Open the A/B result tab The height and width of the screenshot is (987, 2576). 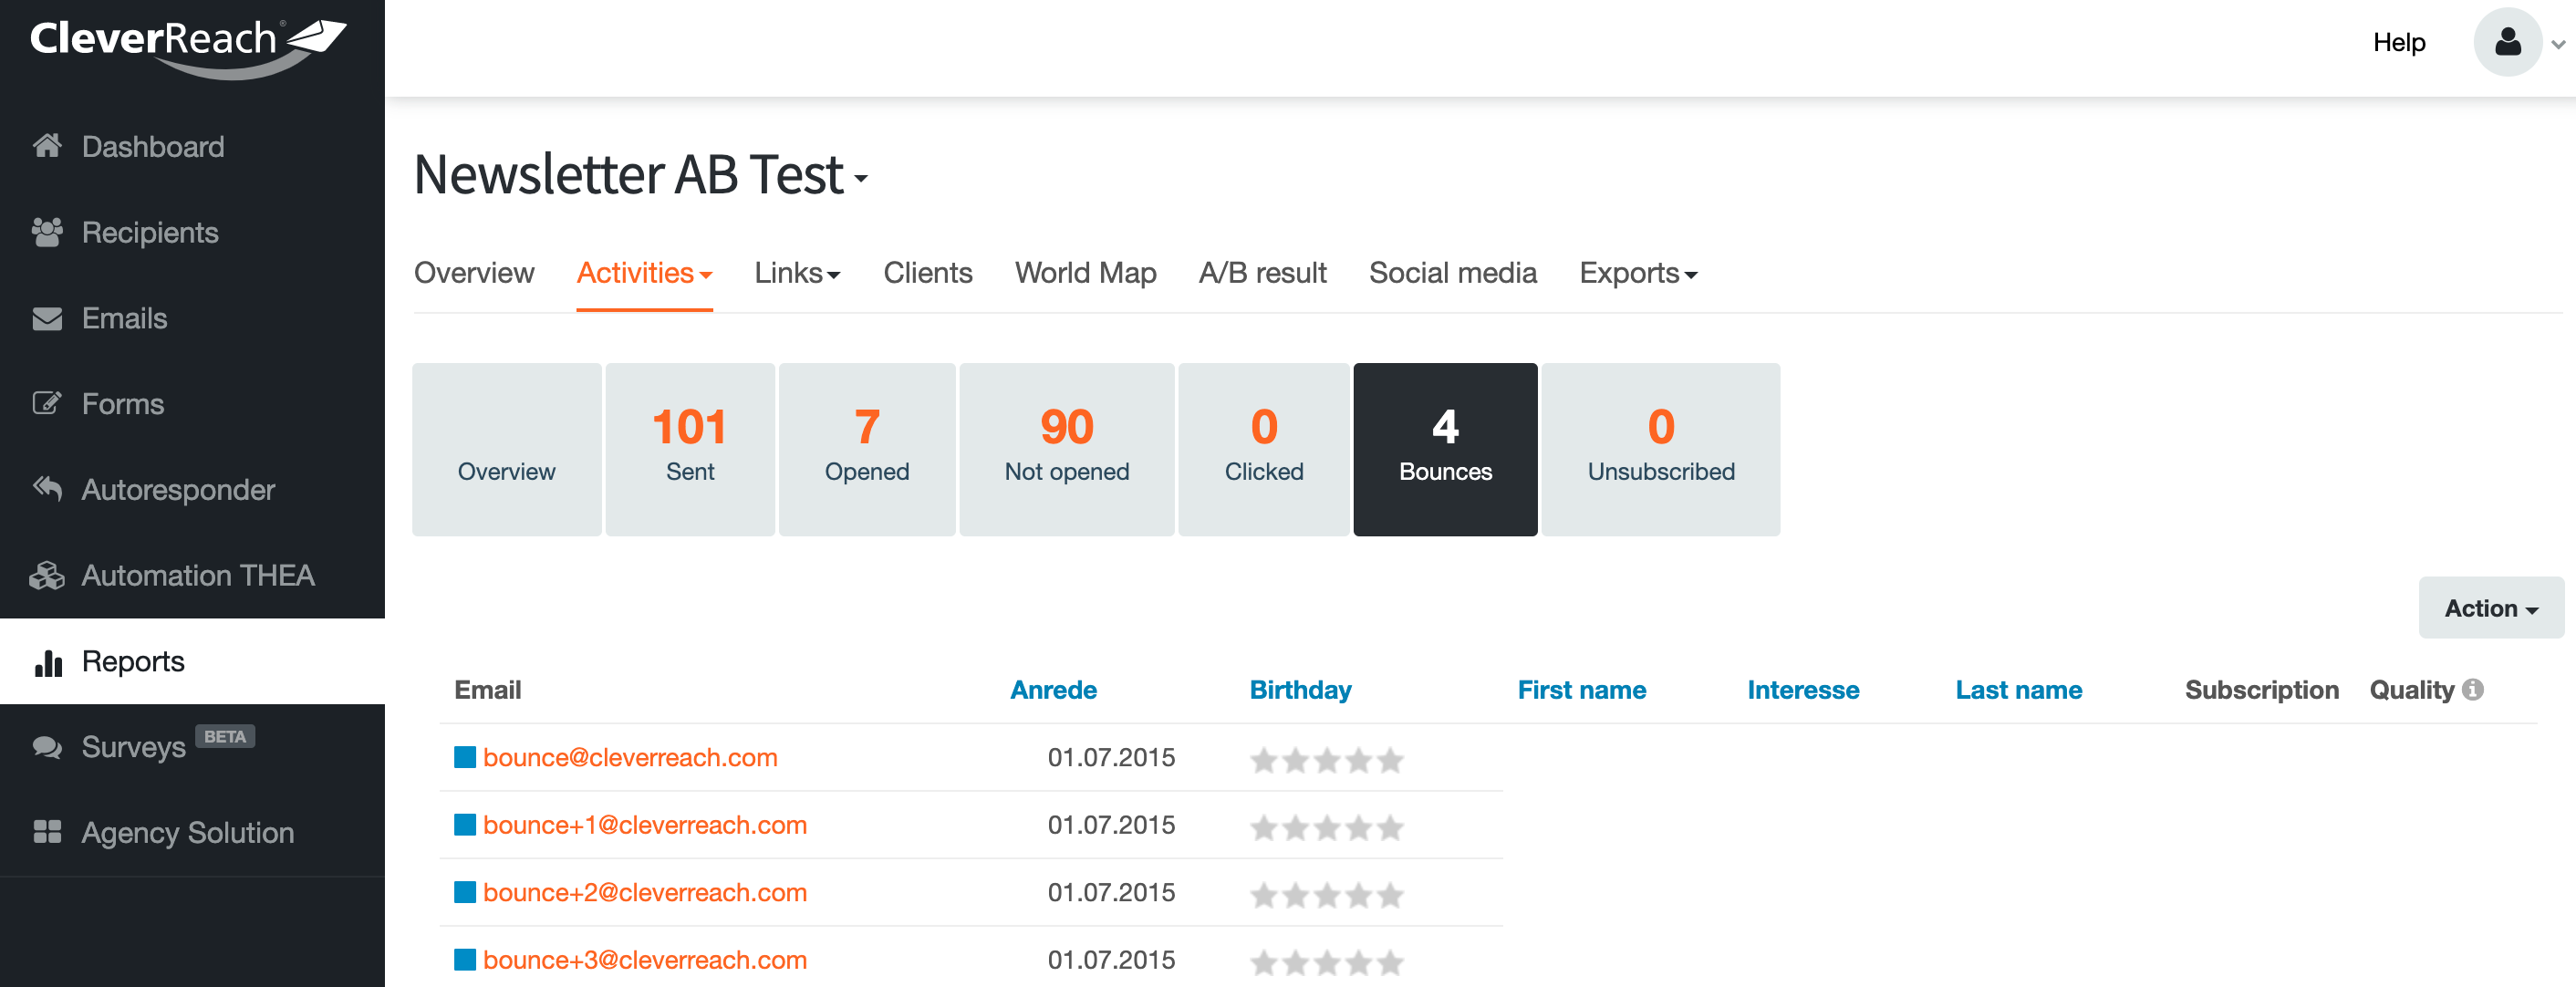(1262, 273)
